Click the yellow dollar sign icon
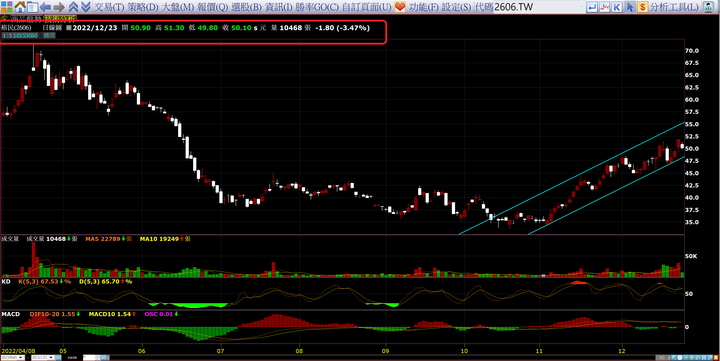This screenshot has width=720, height=361. click(x=642, y=7)
